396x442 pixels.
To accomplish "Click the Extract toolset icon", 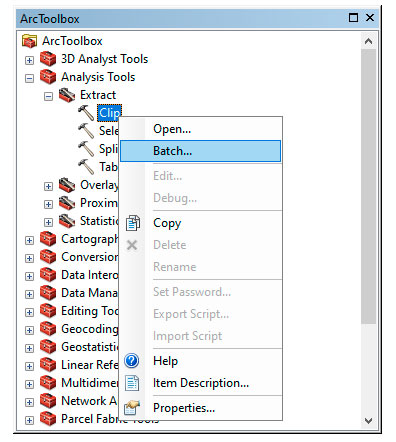I will [x=67, y=95].
